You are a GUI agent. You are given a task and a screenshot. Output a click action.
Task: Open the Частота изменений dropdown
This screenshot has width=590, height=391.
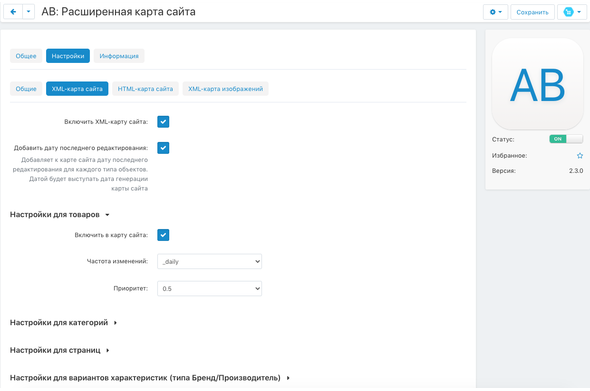click(x=209, y=261)
